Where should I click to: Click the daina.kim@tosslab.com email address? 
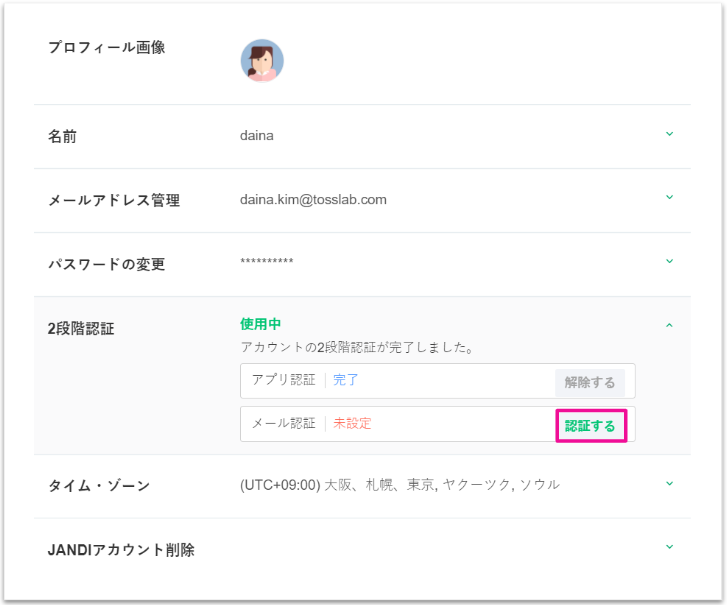pyautogui.click(x=313, y=200)
